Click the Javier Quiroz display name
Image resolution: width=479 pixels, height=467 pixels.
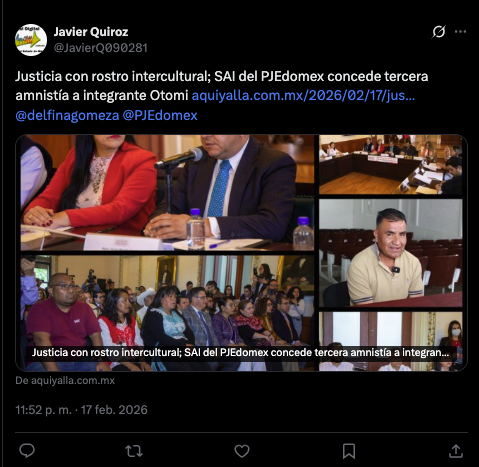91,32
